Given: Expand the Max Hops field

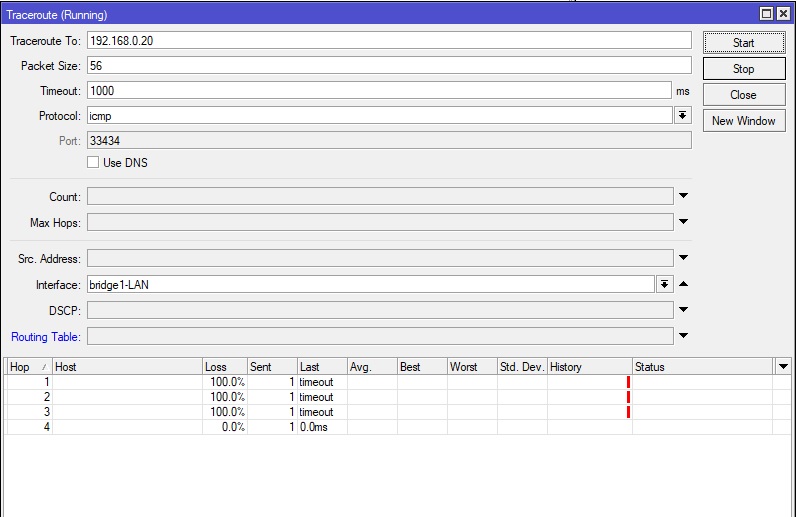Looking at the screenshot, I should point(683,221).
